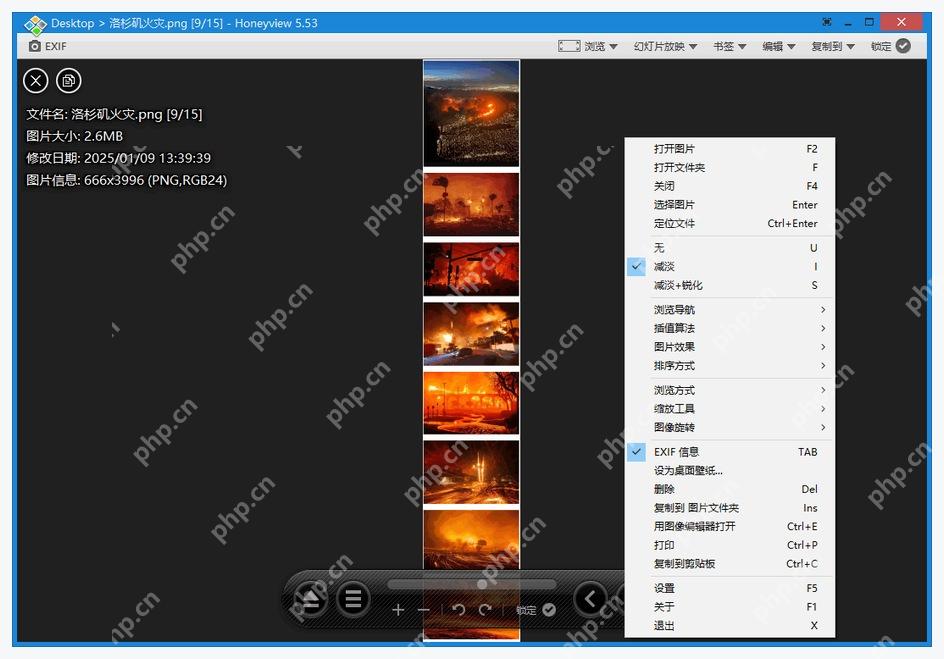The height and width of the screenshot is (659, 944).
Task: Choose 关闭 from context menu
Action: 730,186
